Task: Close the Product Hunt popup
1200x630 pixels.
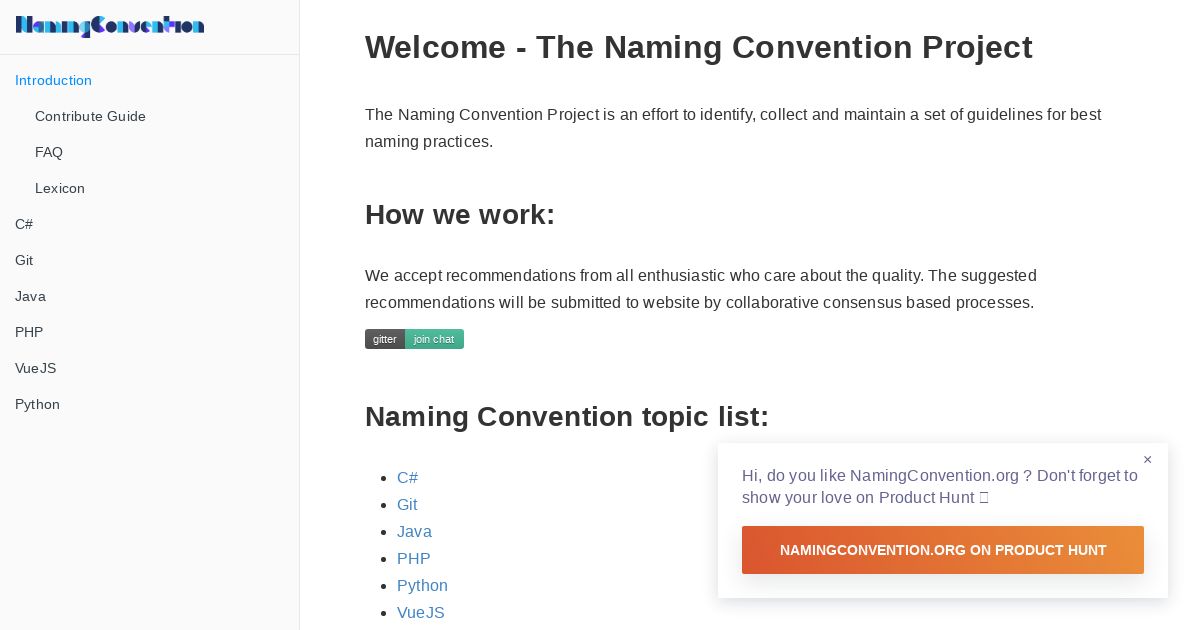Action: (1147, 460)
